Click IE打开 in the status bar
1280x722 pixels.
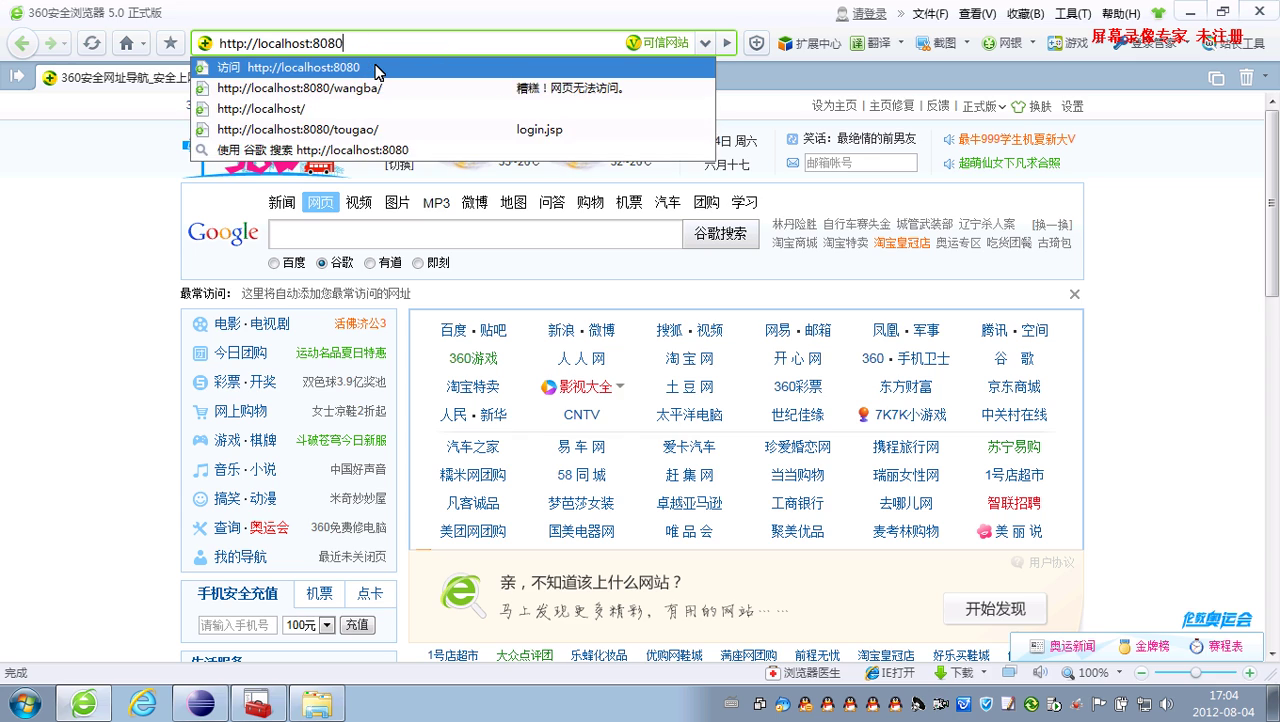click(888, 673)
